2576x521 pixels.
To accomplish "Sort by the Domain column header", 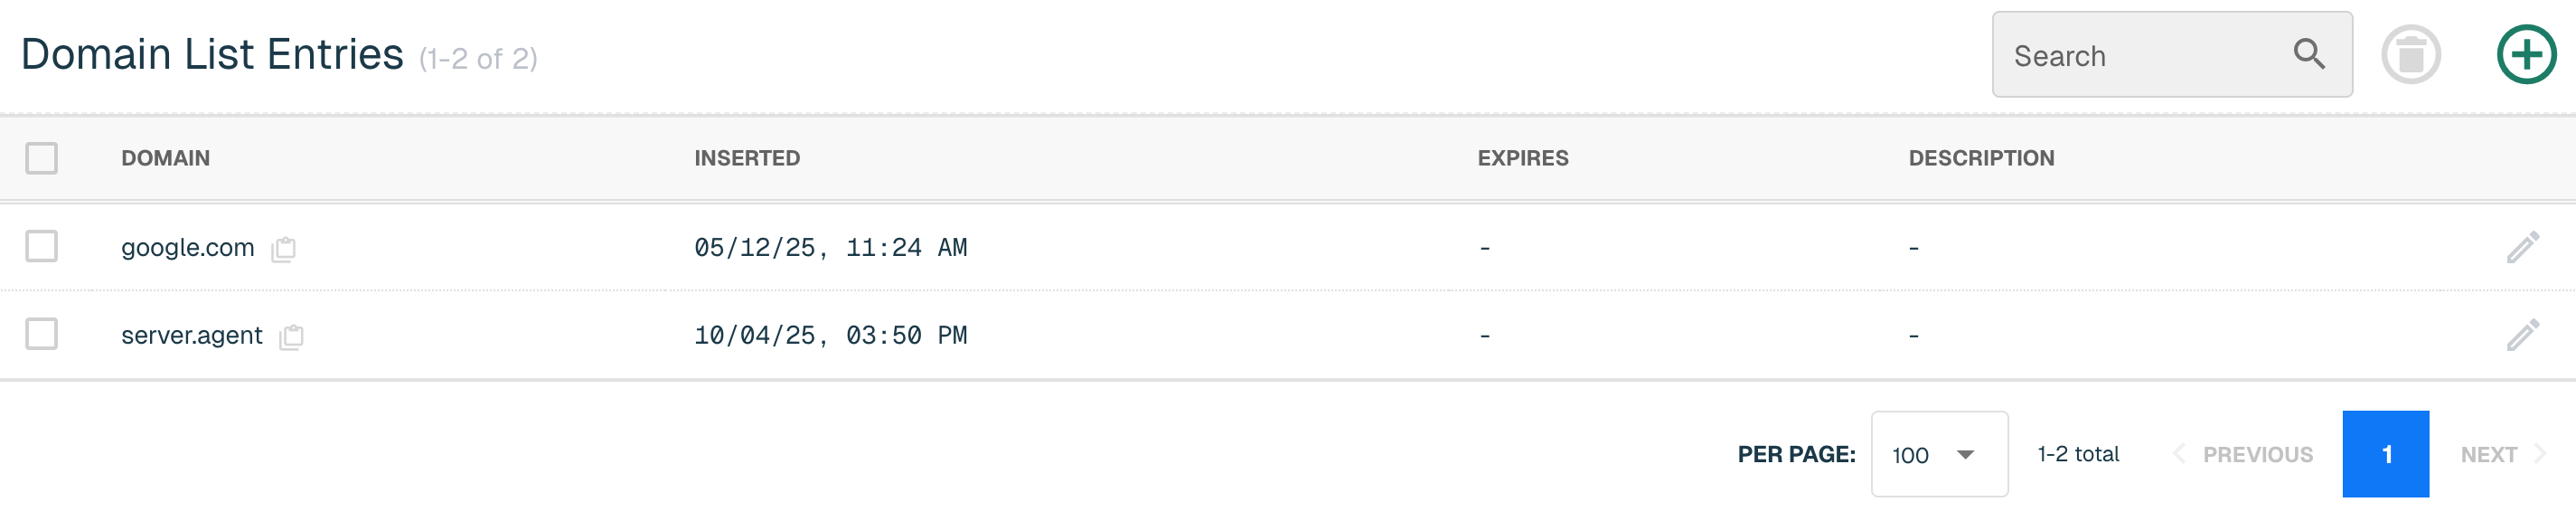I will tap(165, 158).
